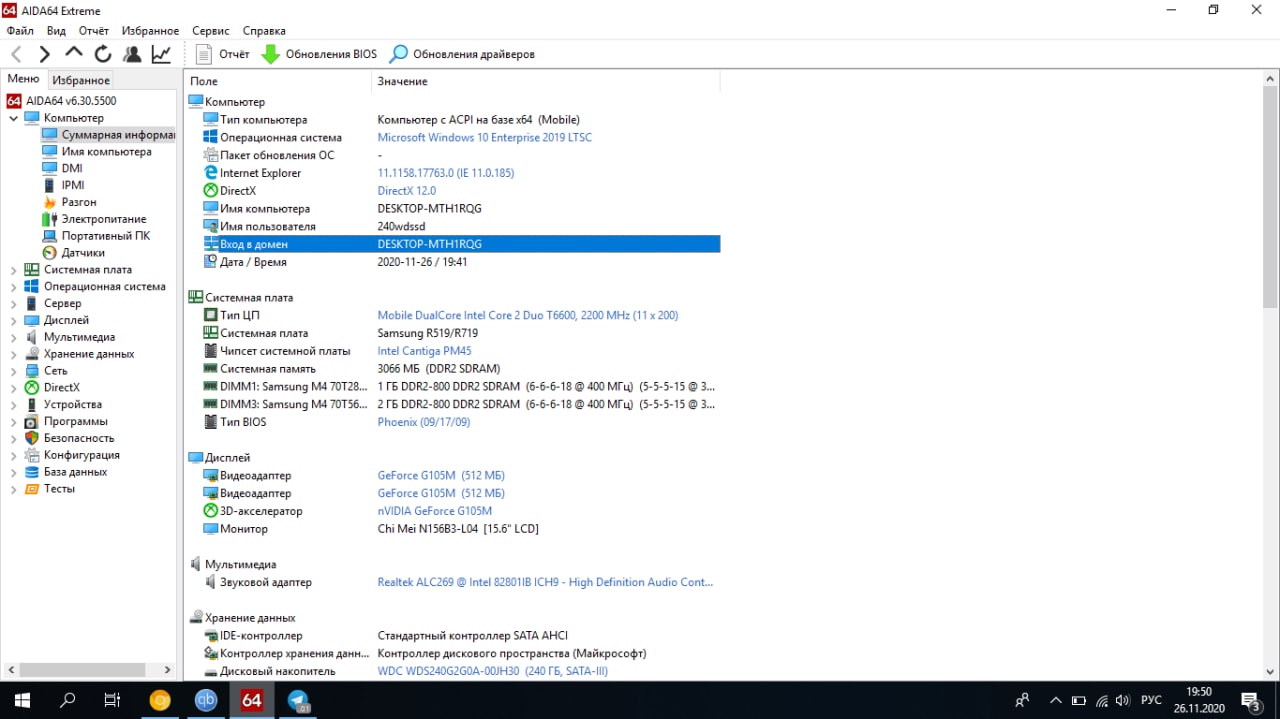Expand the Операционная система tree node
Viewport: 1280px width, 719px height.
pyautogui.click(x=14, y=286)
